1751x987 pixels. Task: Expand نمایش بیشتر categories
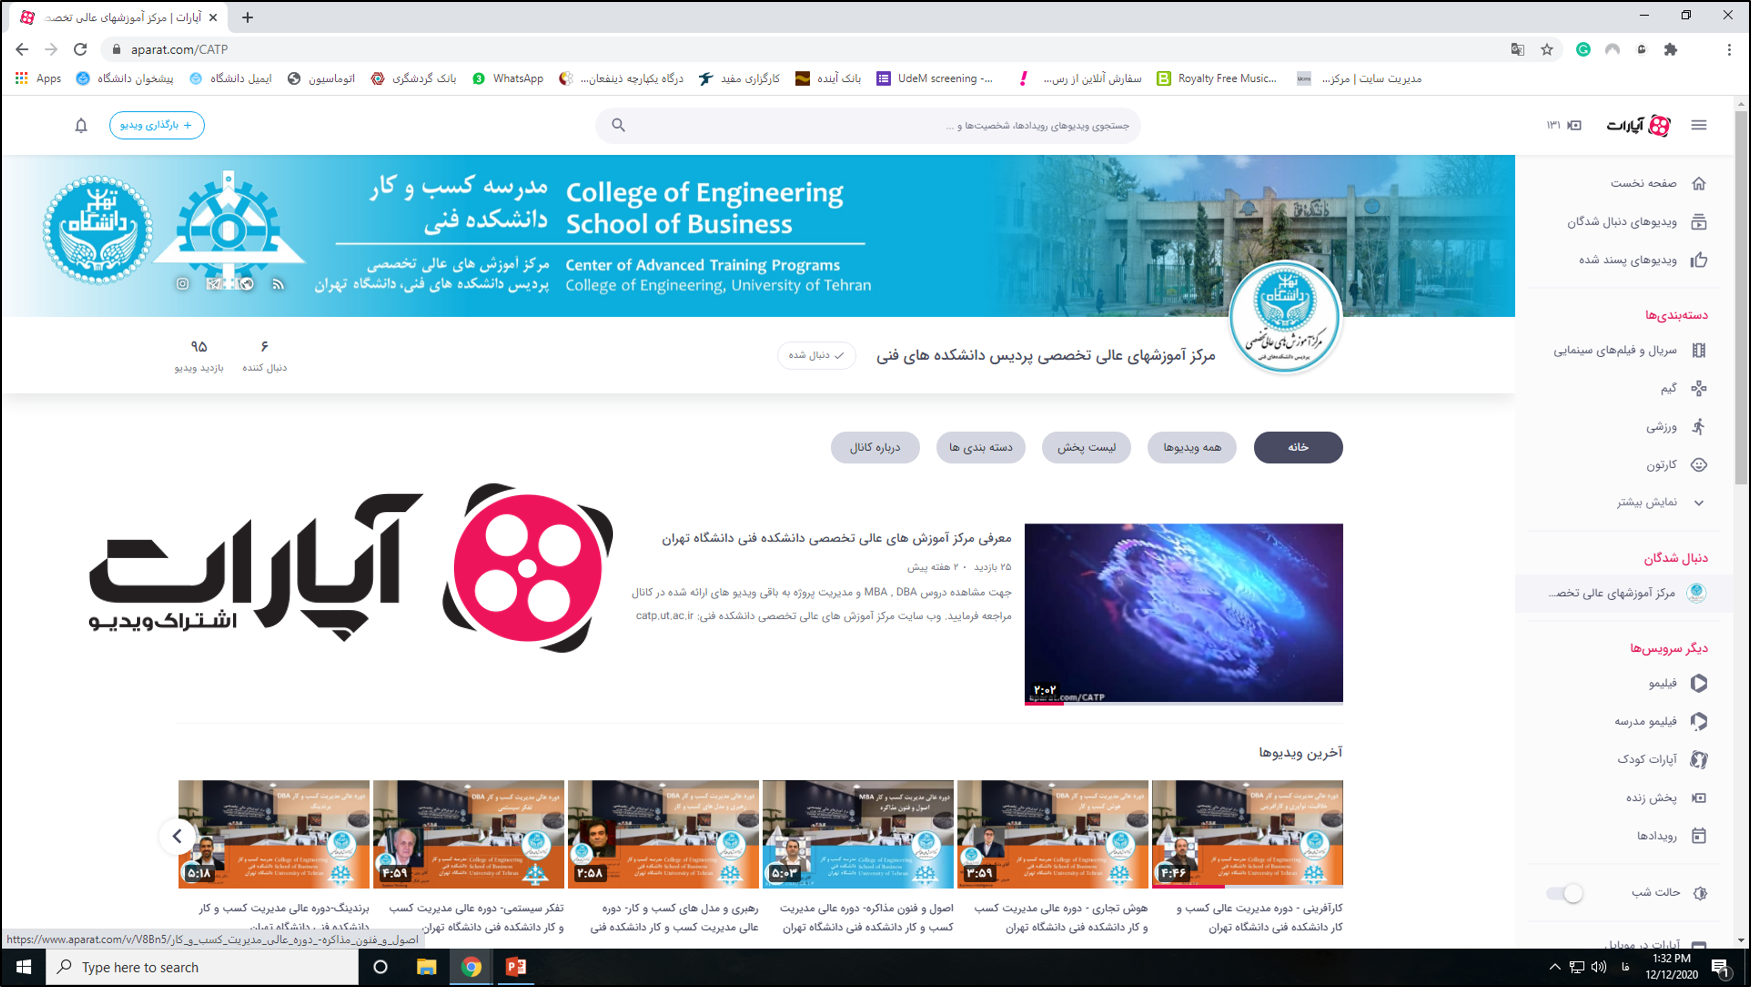pyautogui.click(x=1661, y=503)
